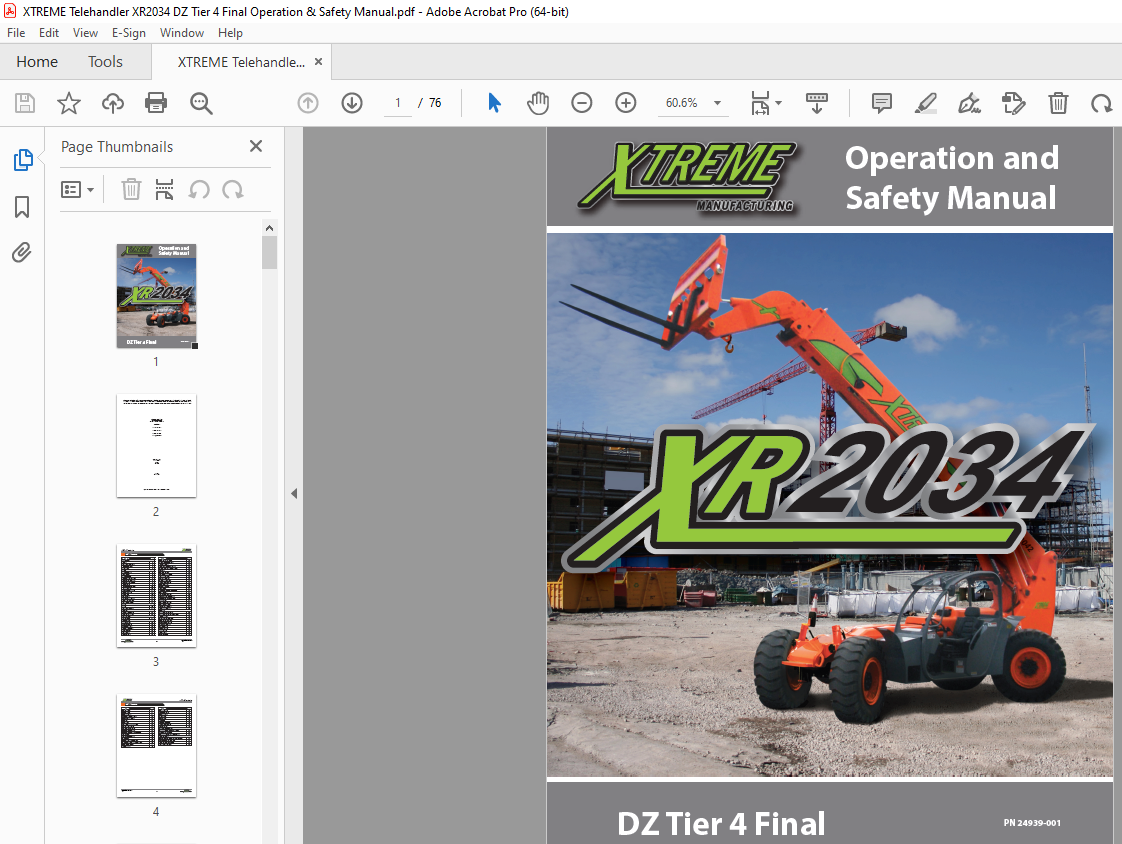Click the Edit PDF stamp icon

[x=1014, y=103]
